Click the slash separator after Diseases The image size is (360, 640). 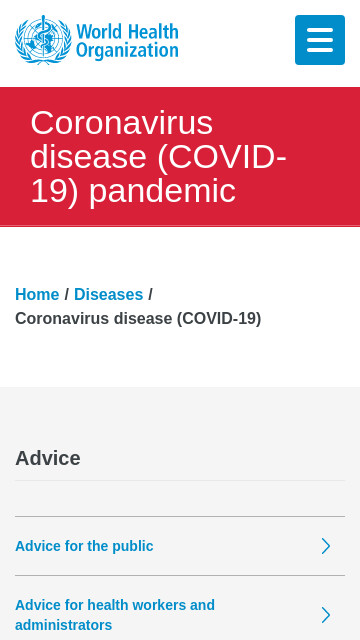(150, 294)
